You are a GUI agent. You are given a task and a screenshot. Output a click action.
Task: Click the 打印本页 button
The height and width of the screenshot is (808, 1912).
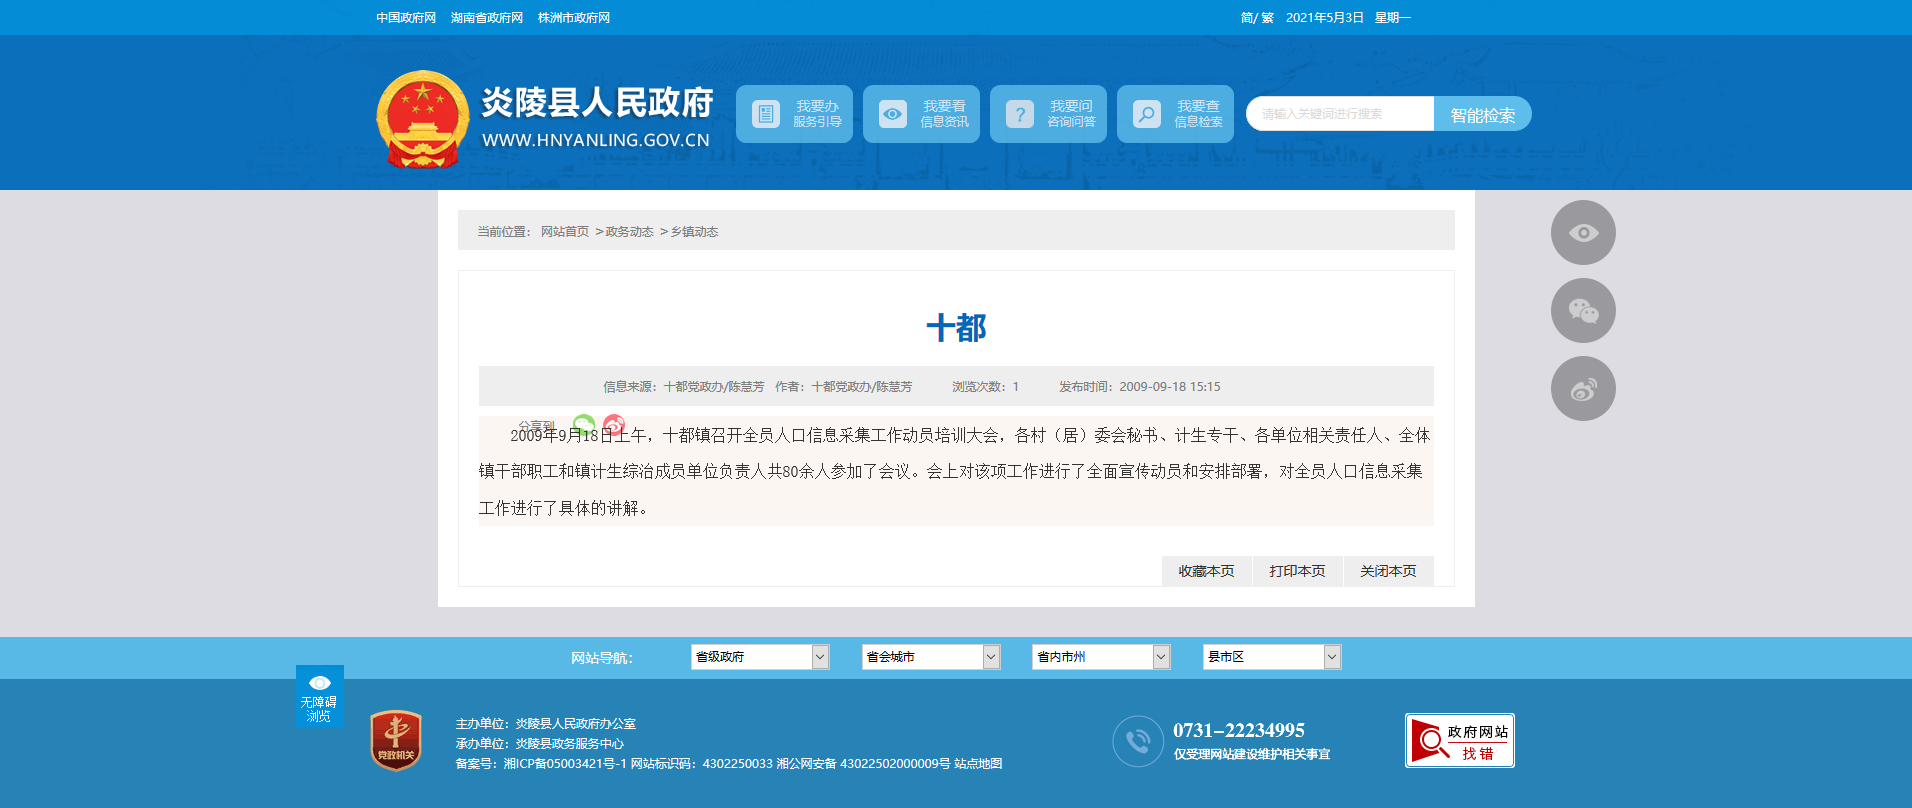pos(1297,571)
